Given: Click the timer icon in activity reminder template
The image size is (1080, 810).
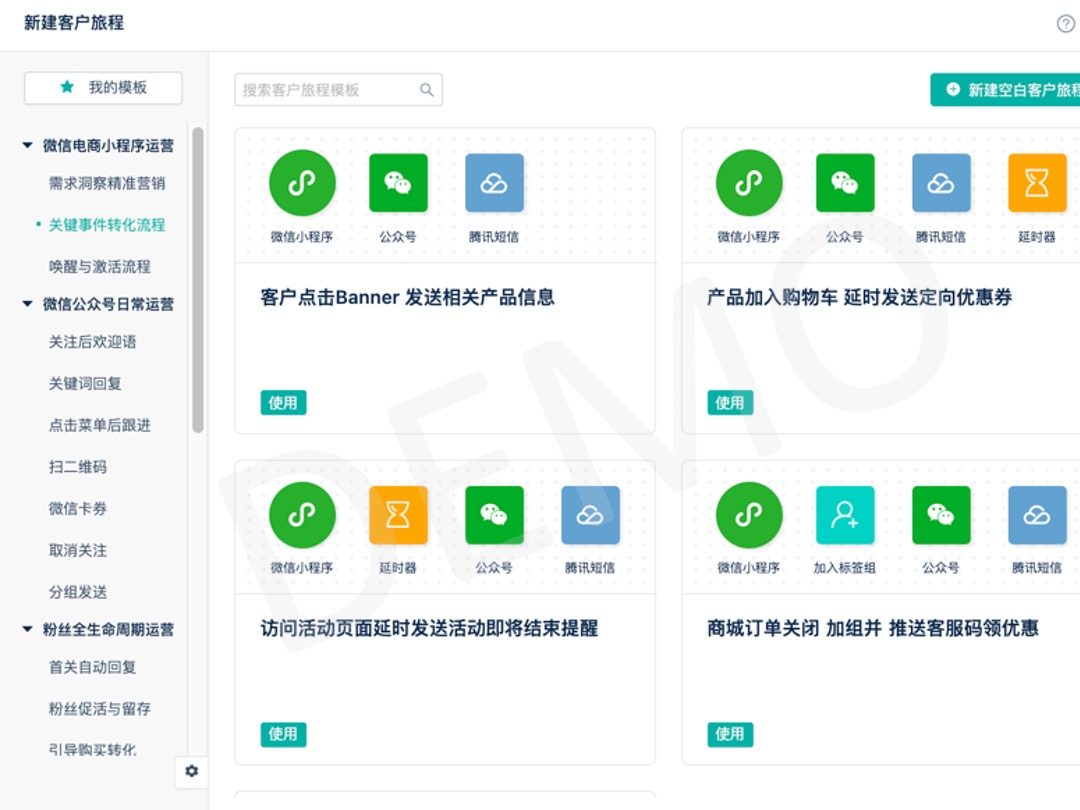Looking at the screenshot, I should (398, 515).
